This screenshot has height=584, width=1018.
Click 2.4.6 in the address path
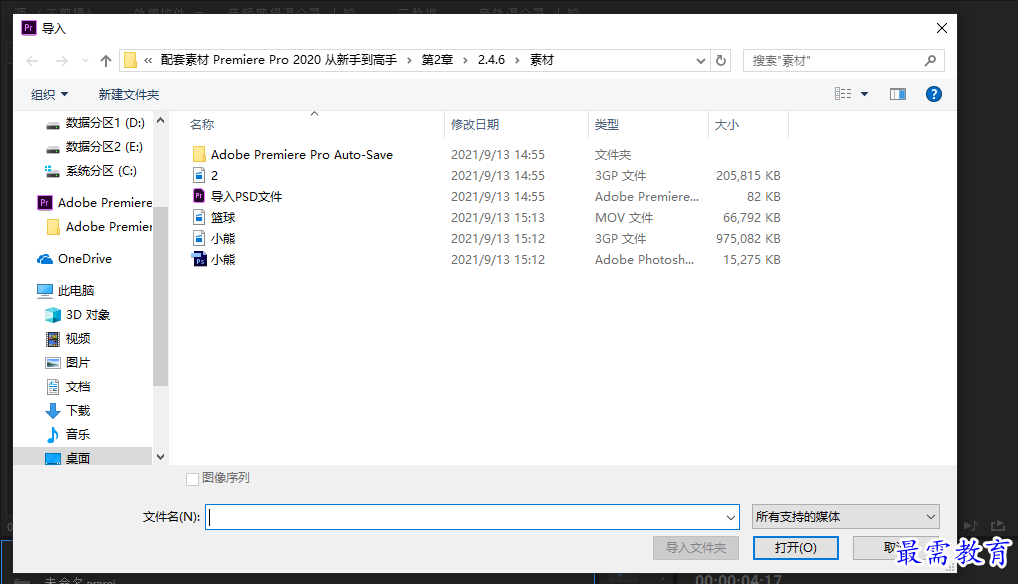[x=491, y=60]
